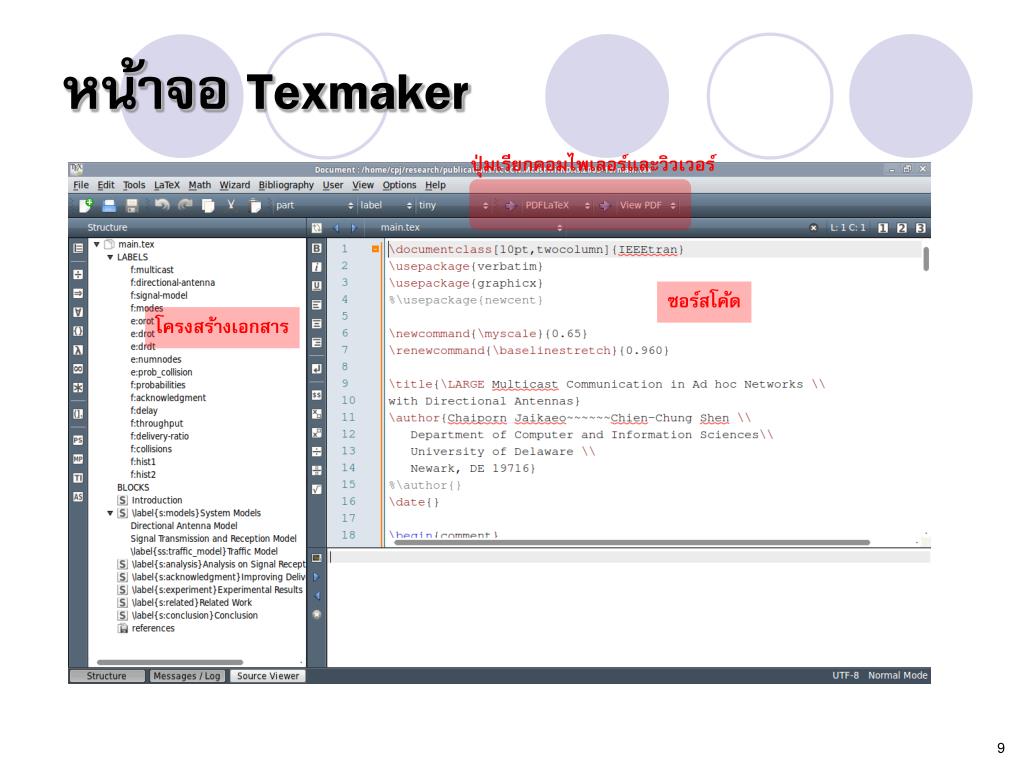Click the Structure panel's horizontal scrollbar
The width and height of the screenshot is (1024, 768).
(170, 662)
